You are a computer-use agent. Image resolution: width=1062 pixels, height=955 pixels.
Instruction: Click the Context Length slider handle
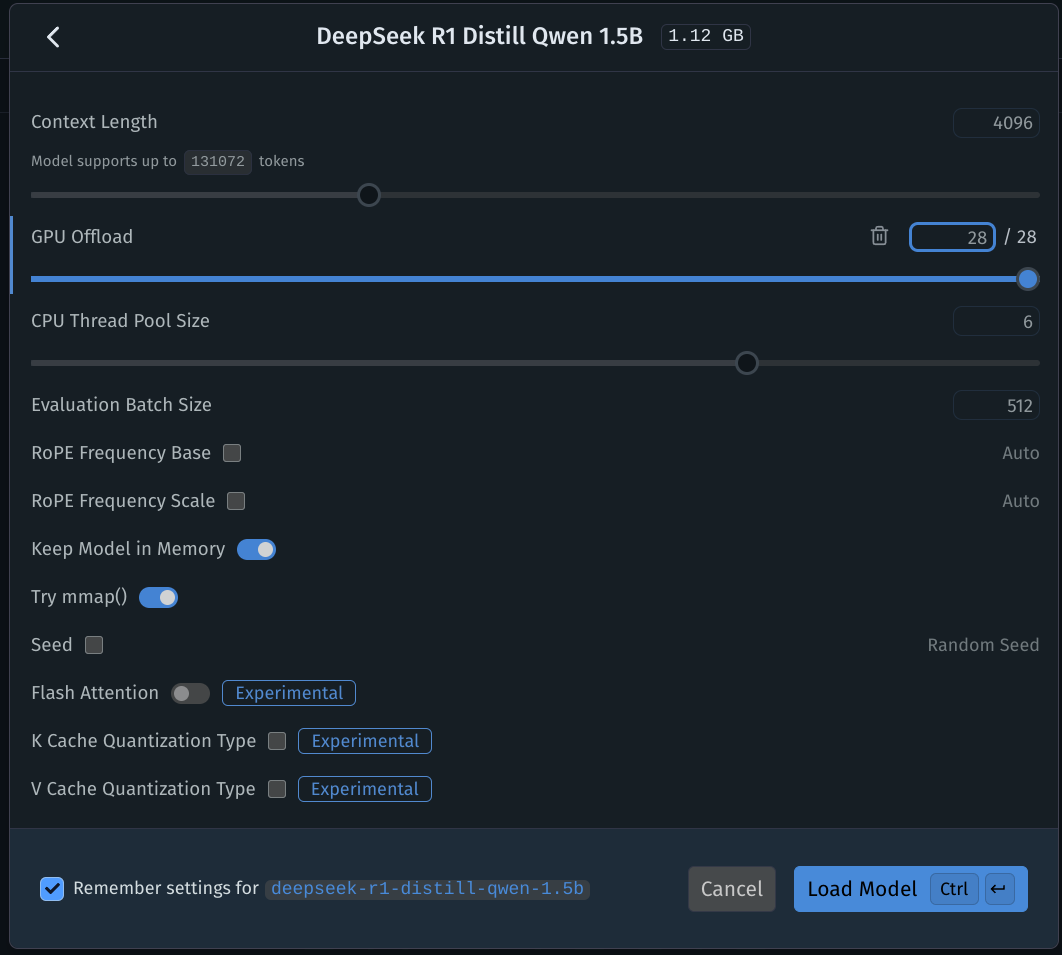368,195
